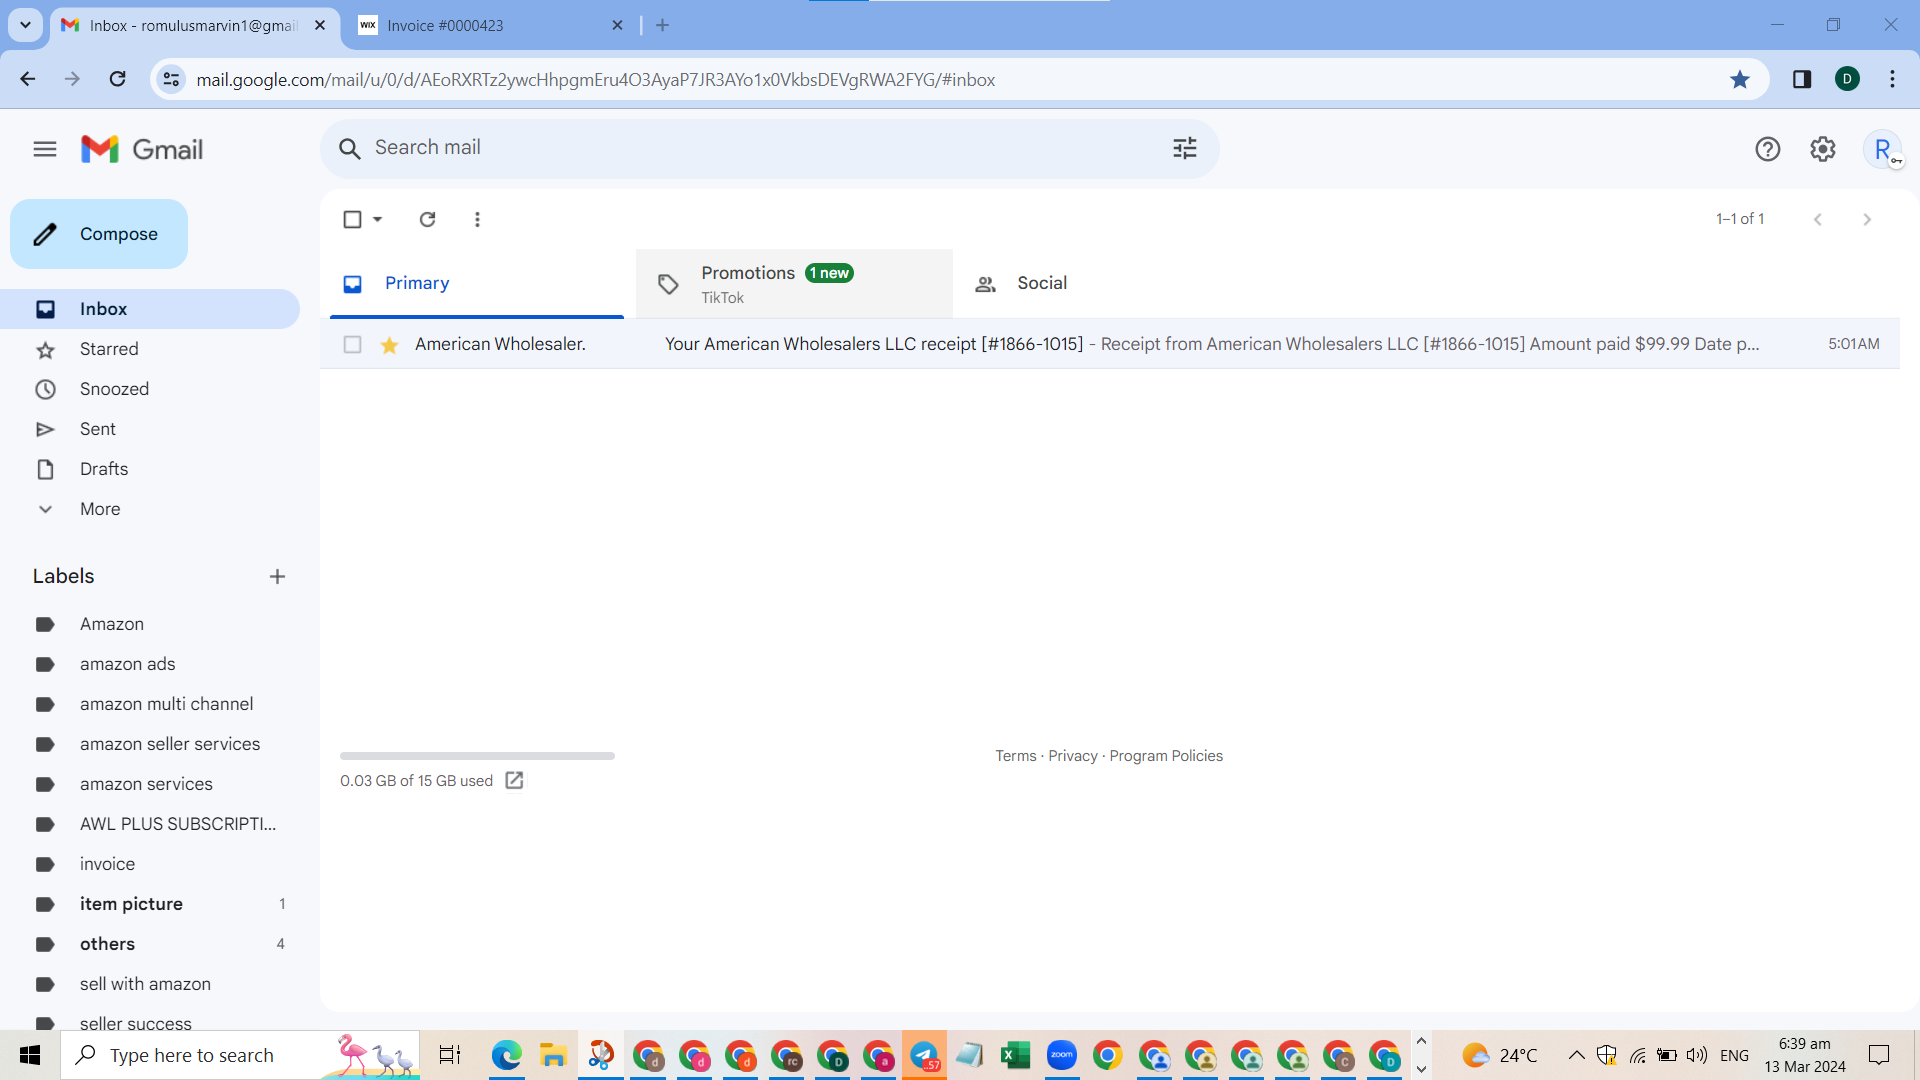Click the Search mail field
This screenshot has height=1080, width=1920.
click(x=770, y=148)
